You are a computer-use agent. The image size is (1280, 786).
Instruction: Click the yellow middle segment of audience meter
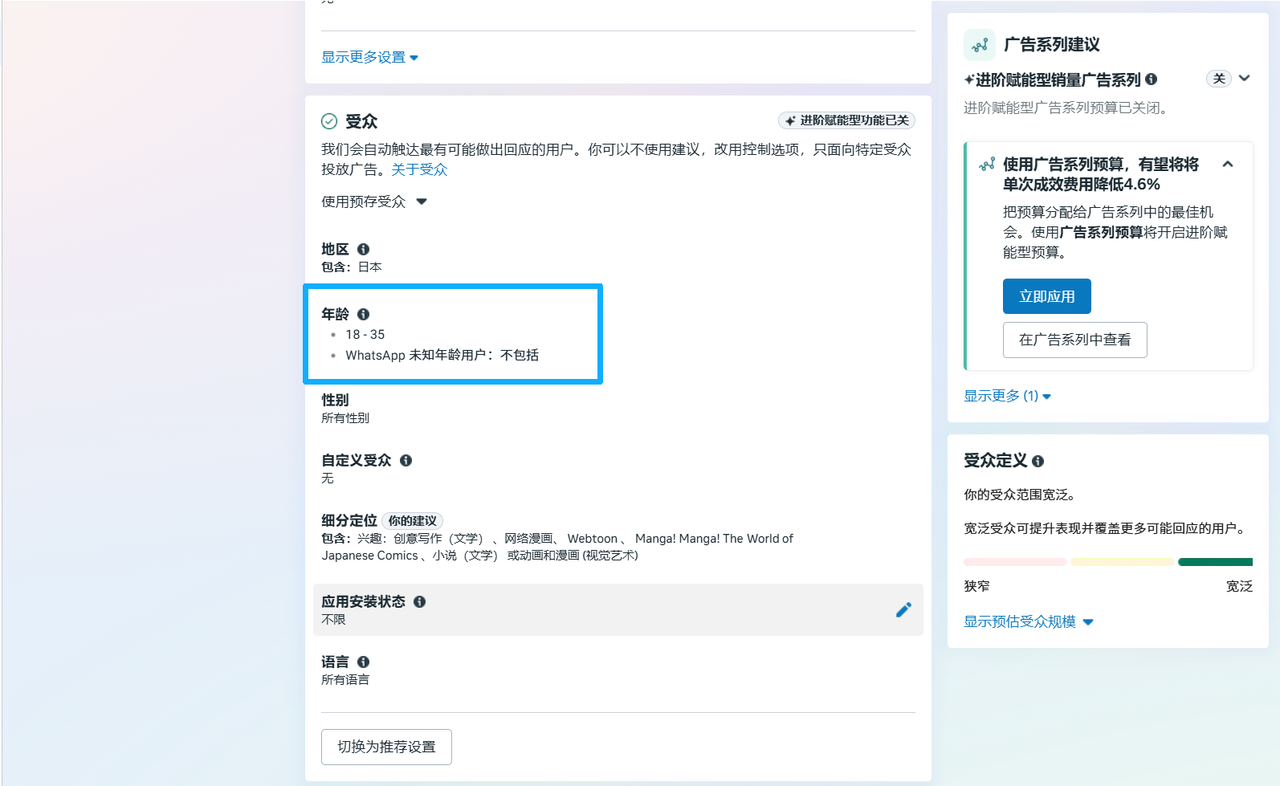point(1122,562)
